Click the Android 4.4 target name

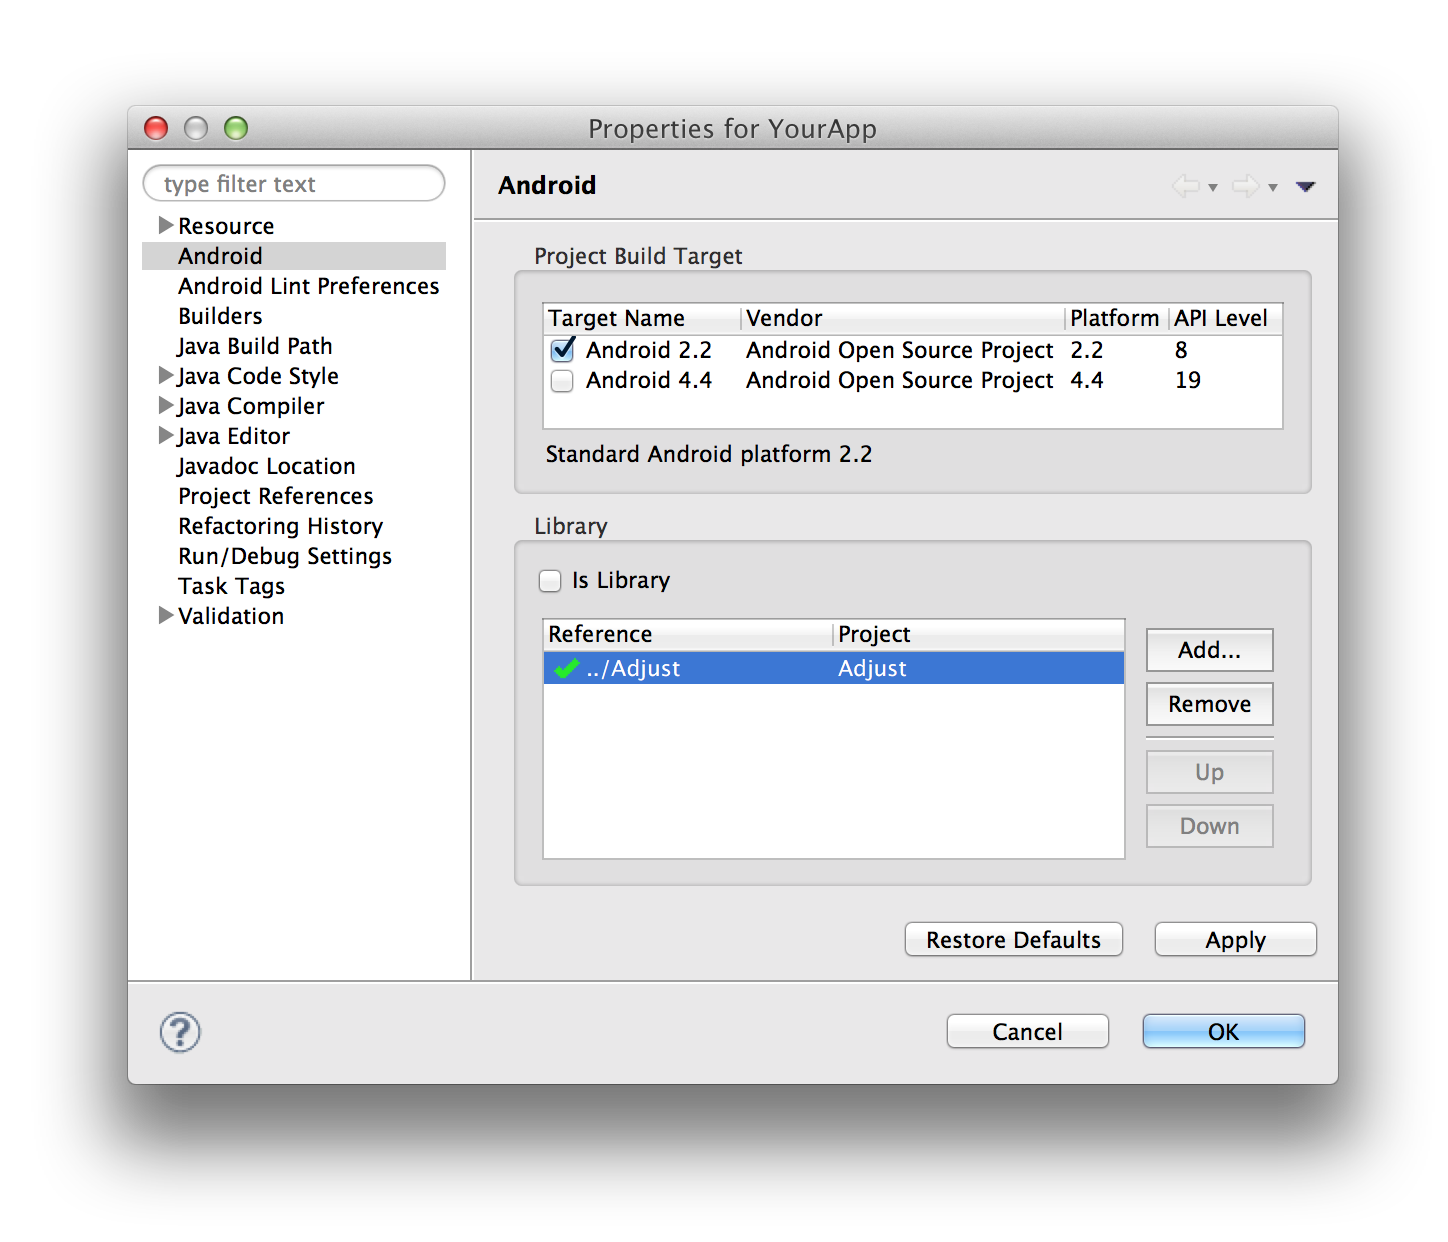649,381
